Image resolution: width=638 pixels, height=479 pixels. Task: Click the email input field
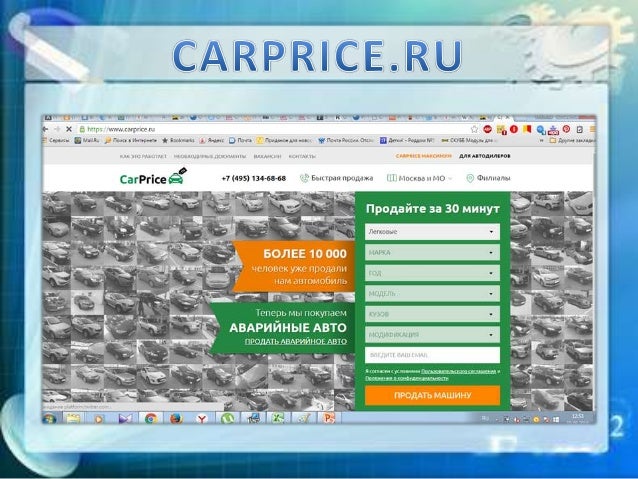tap(432, 355)
